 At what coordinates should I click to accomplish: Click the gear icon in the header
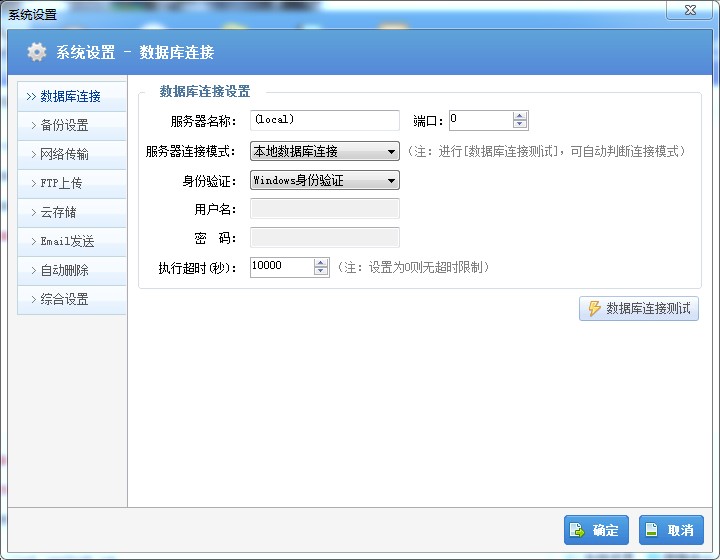coord(36,52)
